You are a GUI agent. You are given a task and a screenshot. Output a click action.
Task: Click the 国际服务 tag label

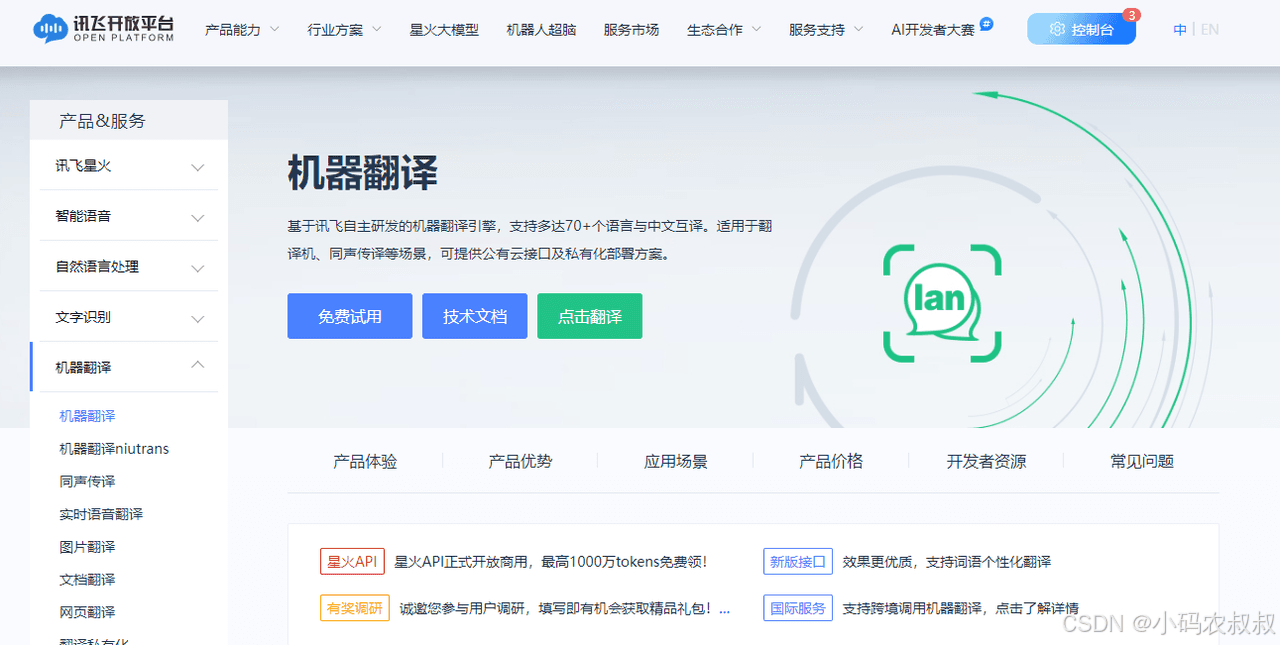798,607
